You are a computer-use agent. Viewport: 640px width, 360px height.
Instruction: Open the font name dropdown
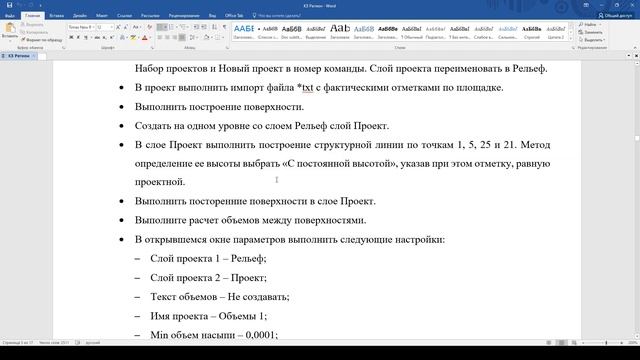point(93,27)
